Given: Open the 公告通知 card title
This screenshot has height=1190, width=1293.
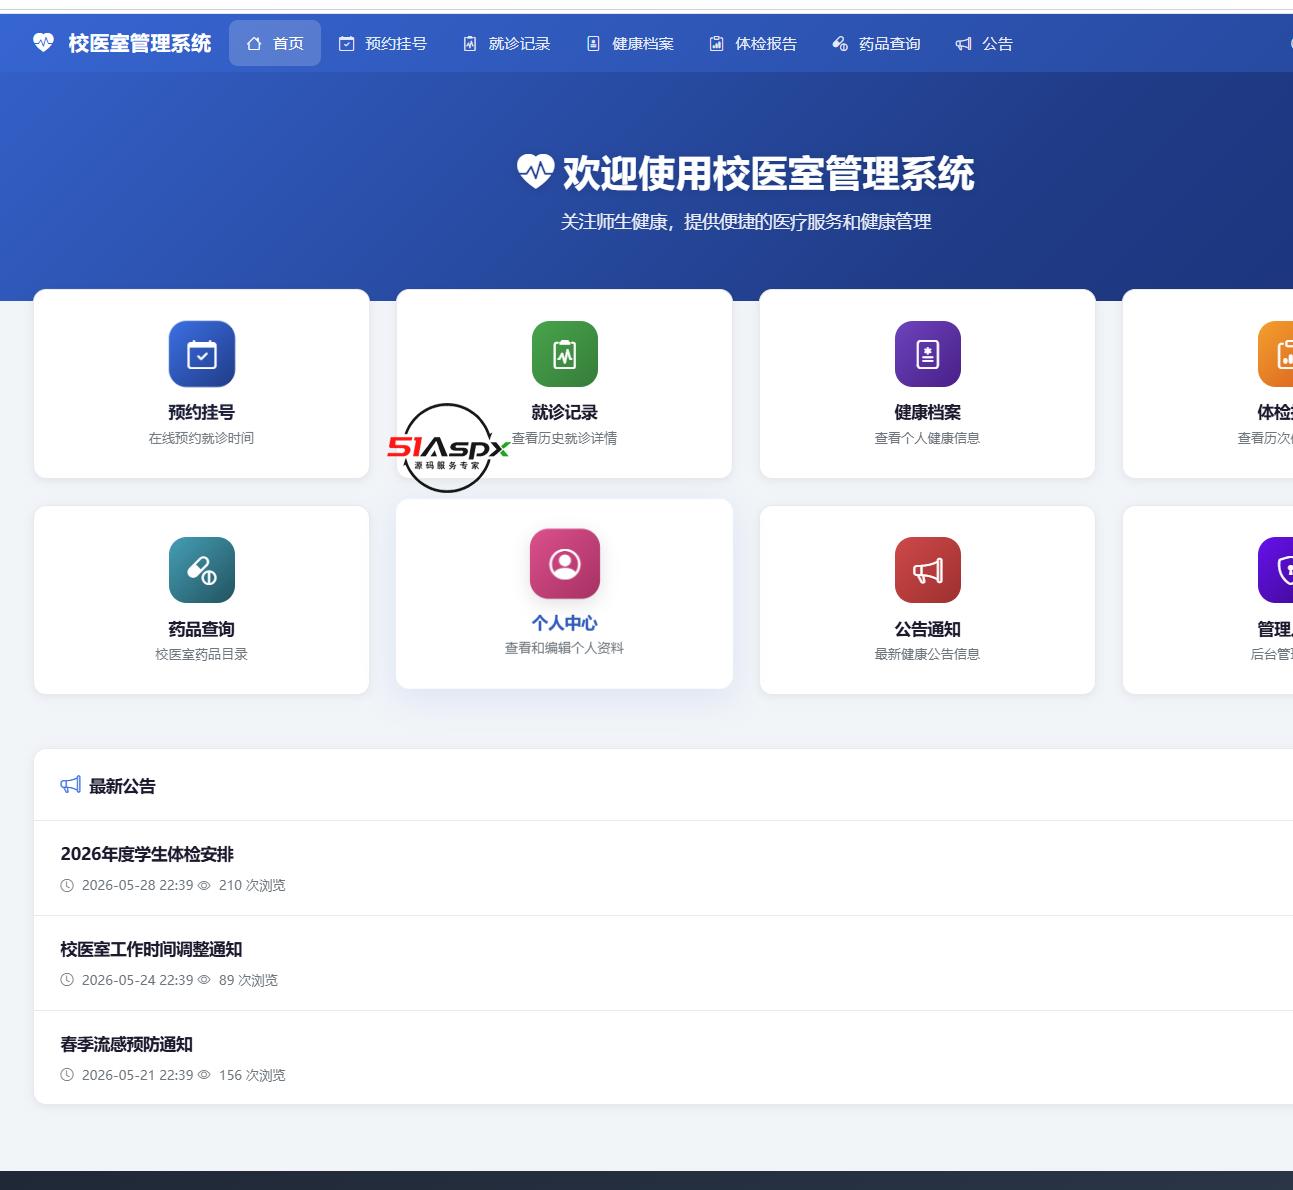Looking at the screenshot, I should pos(928,629).
